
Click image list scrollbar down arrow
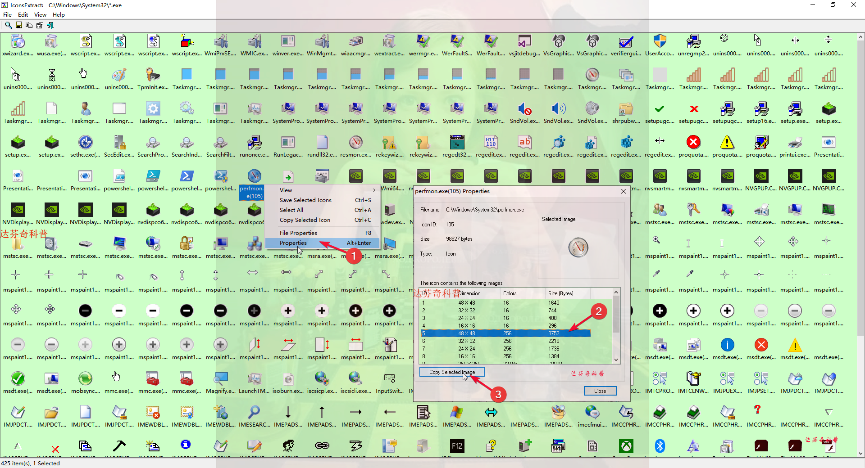(616, 359)
